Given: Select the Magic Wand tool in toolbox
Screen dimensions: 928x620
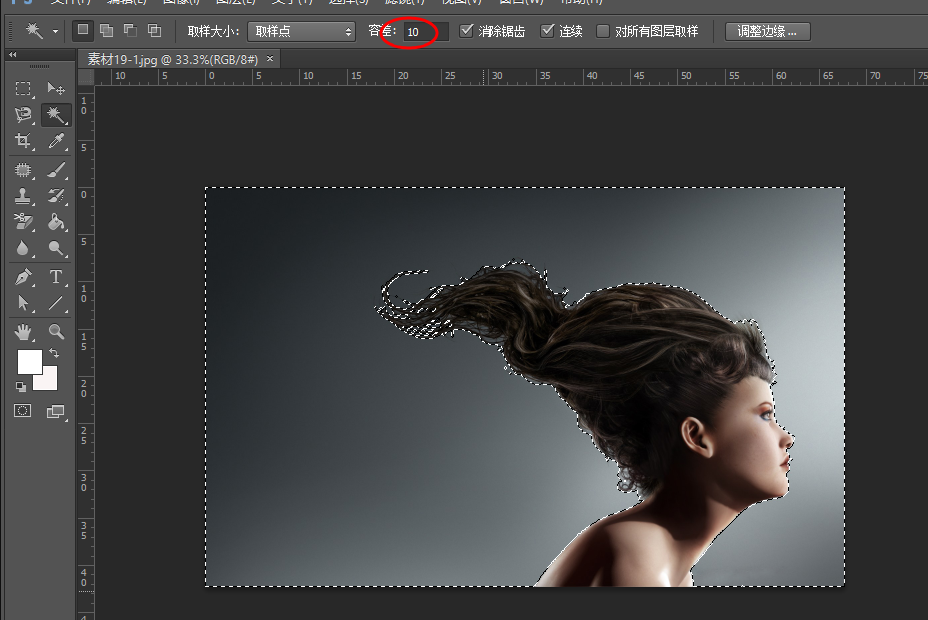Looking at the screenshot, I should pyautogui.click(x=56, y=115).
